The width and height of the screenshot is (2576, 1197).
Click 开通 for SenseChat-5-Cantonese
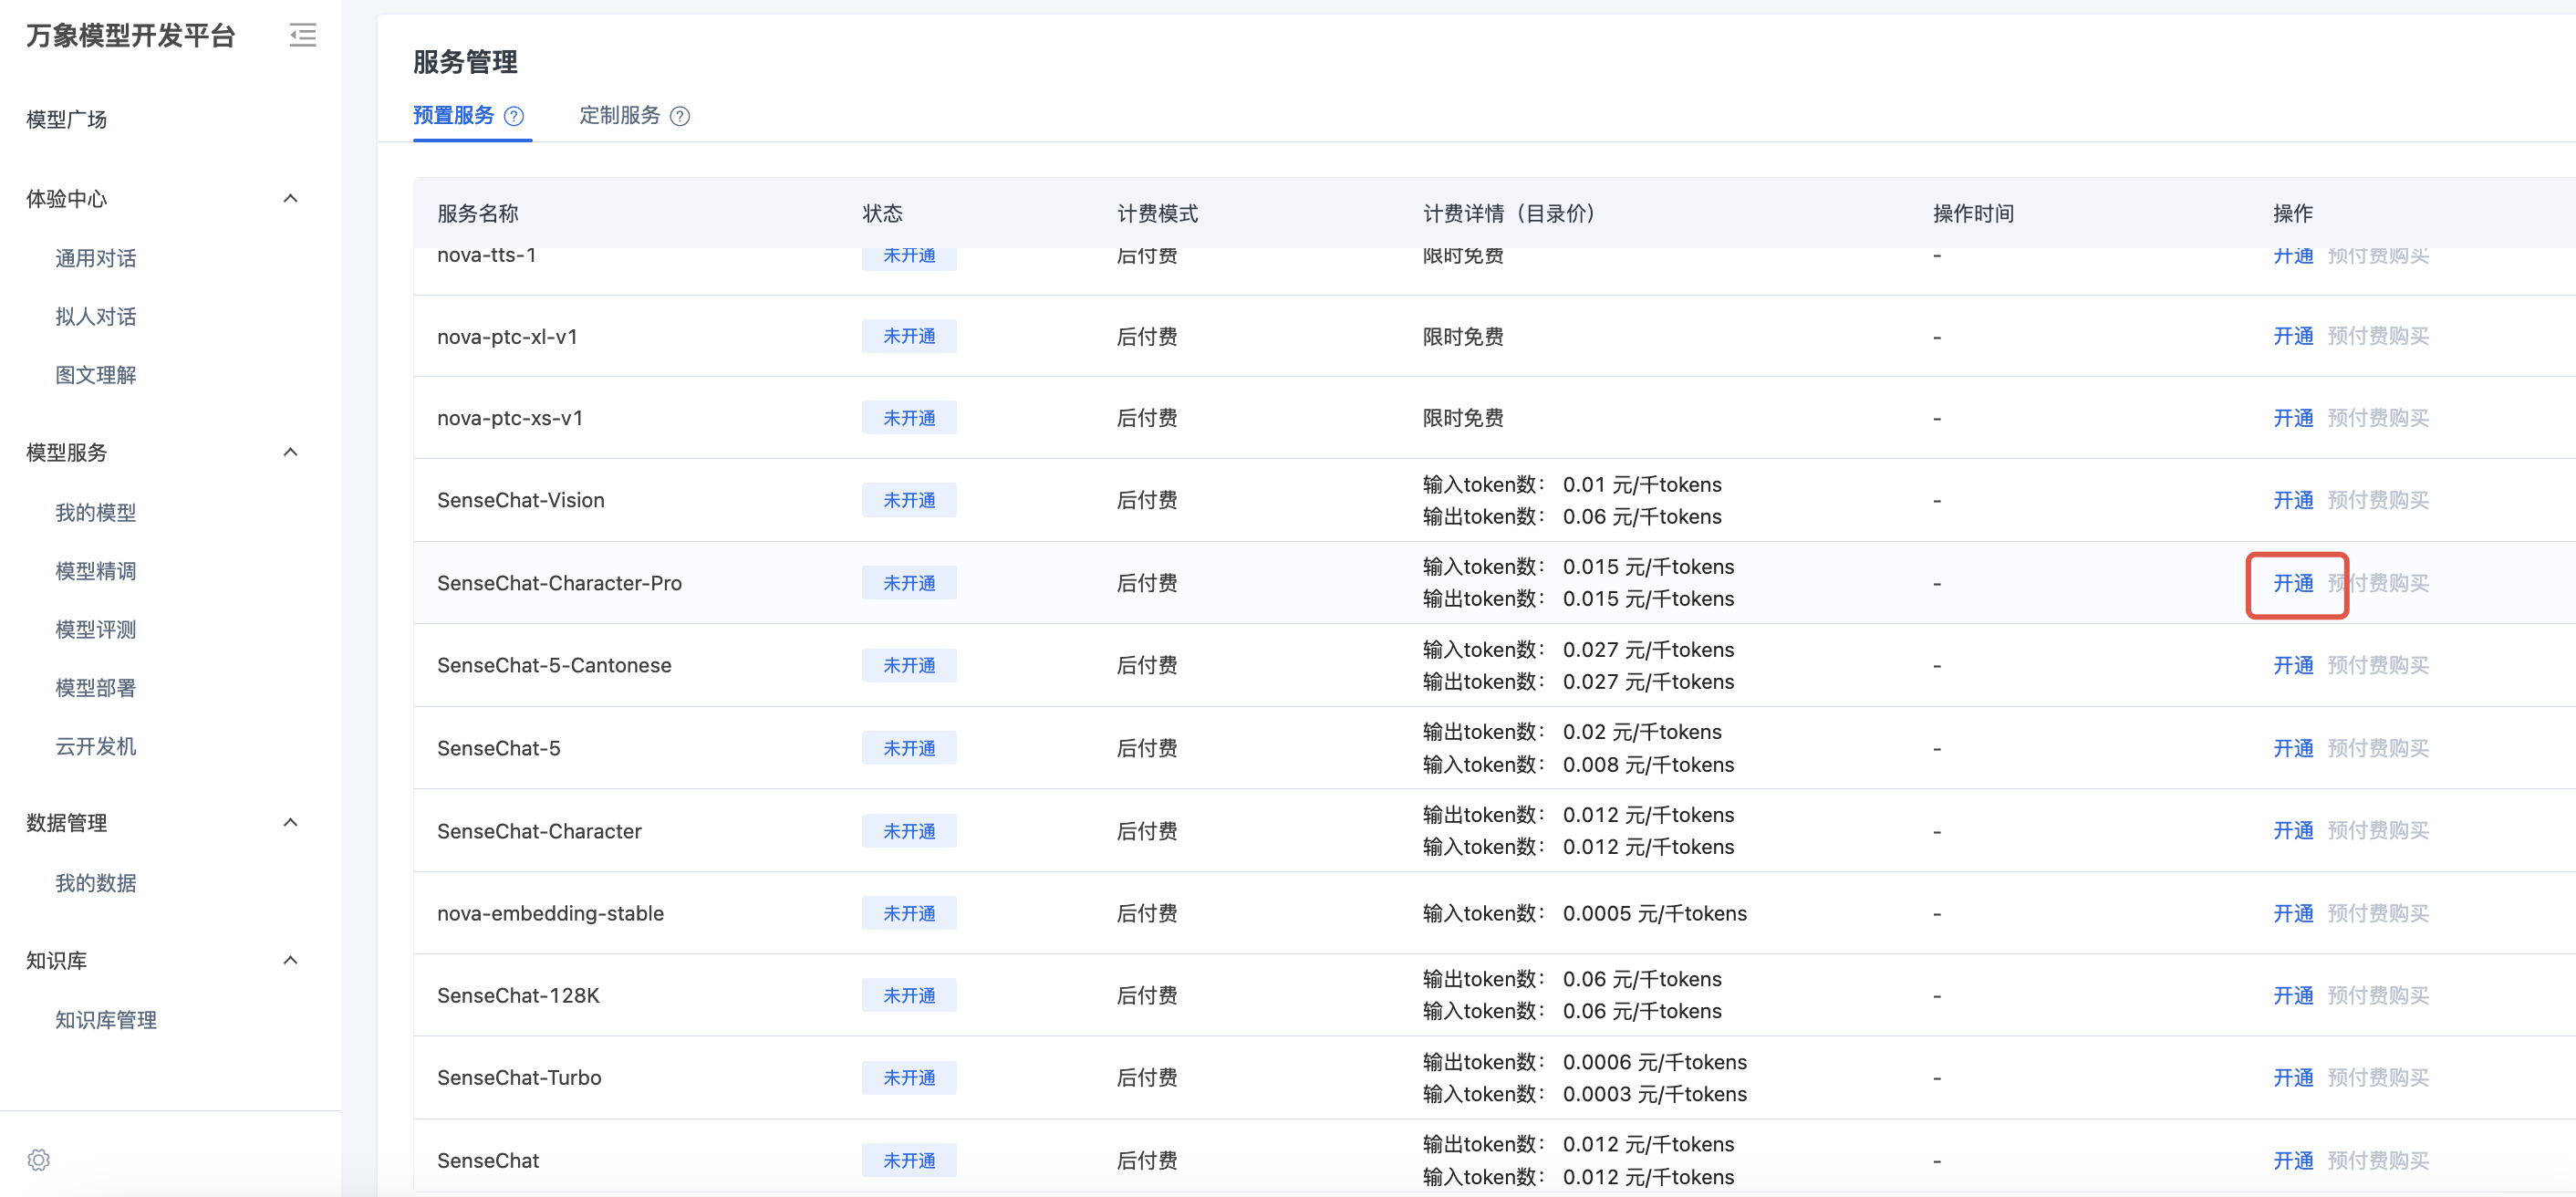coord(2293,665)
